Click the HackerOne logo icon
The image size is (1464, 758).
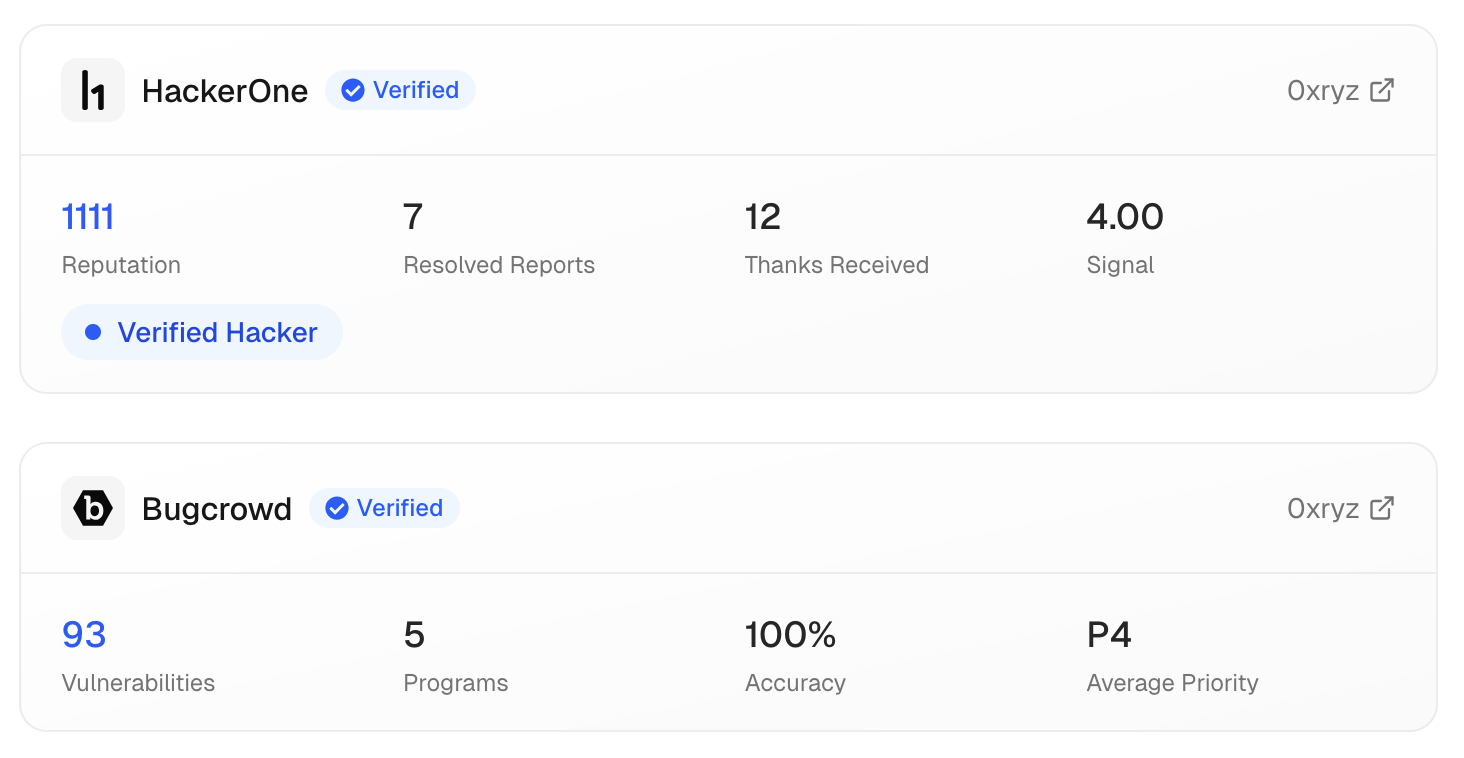93,90
